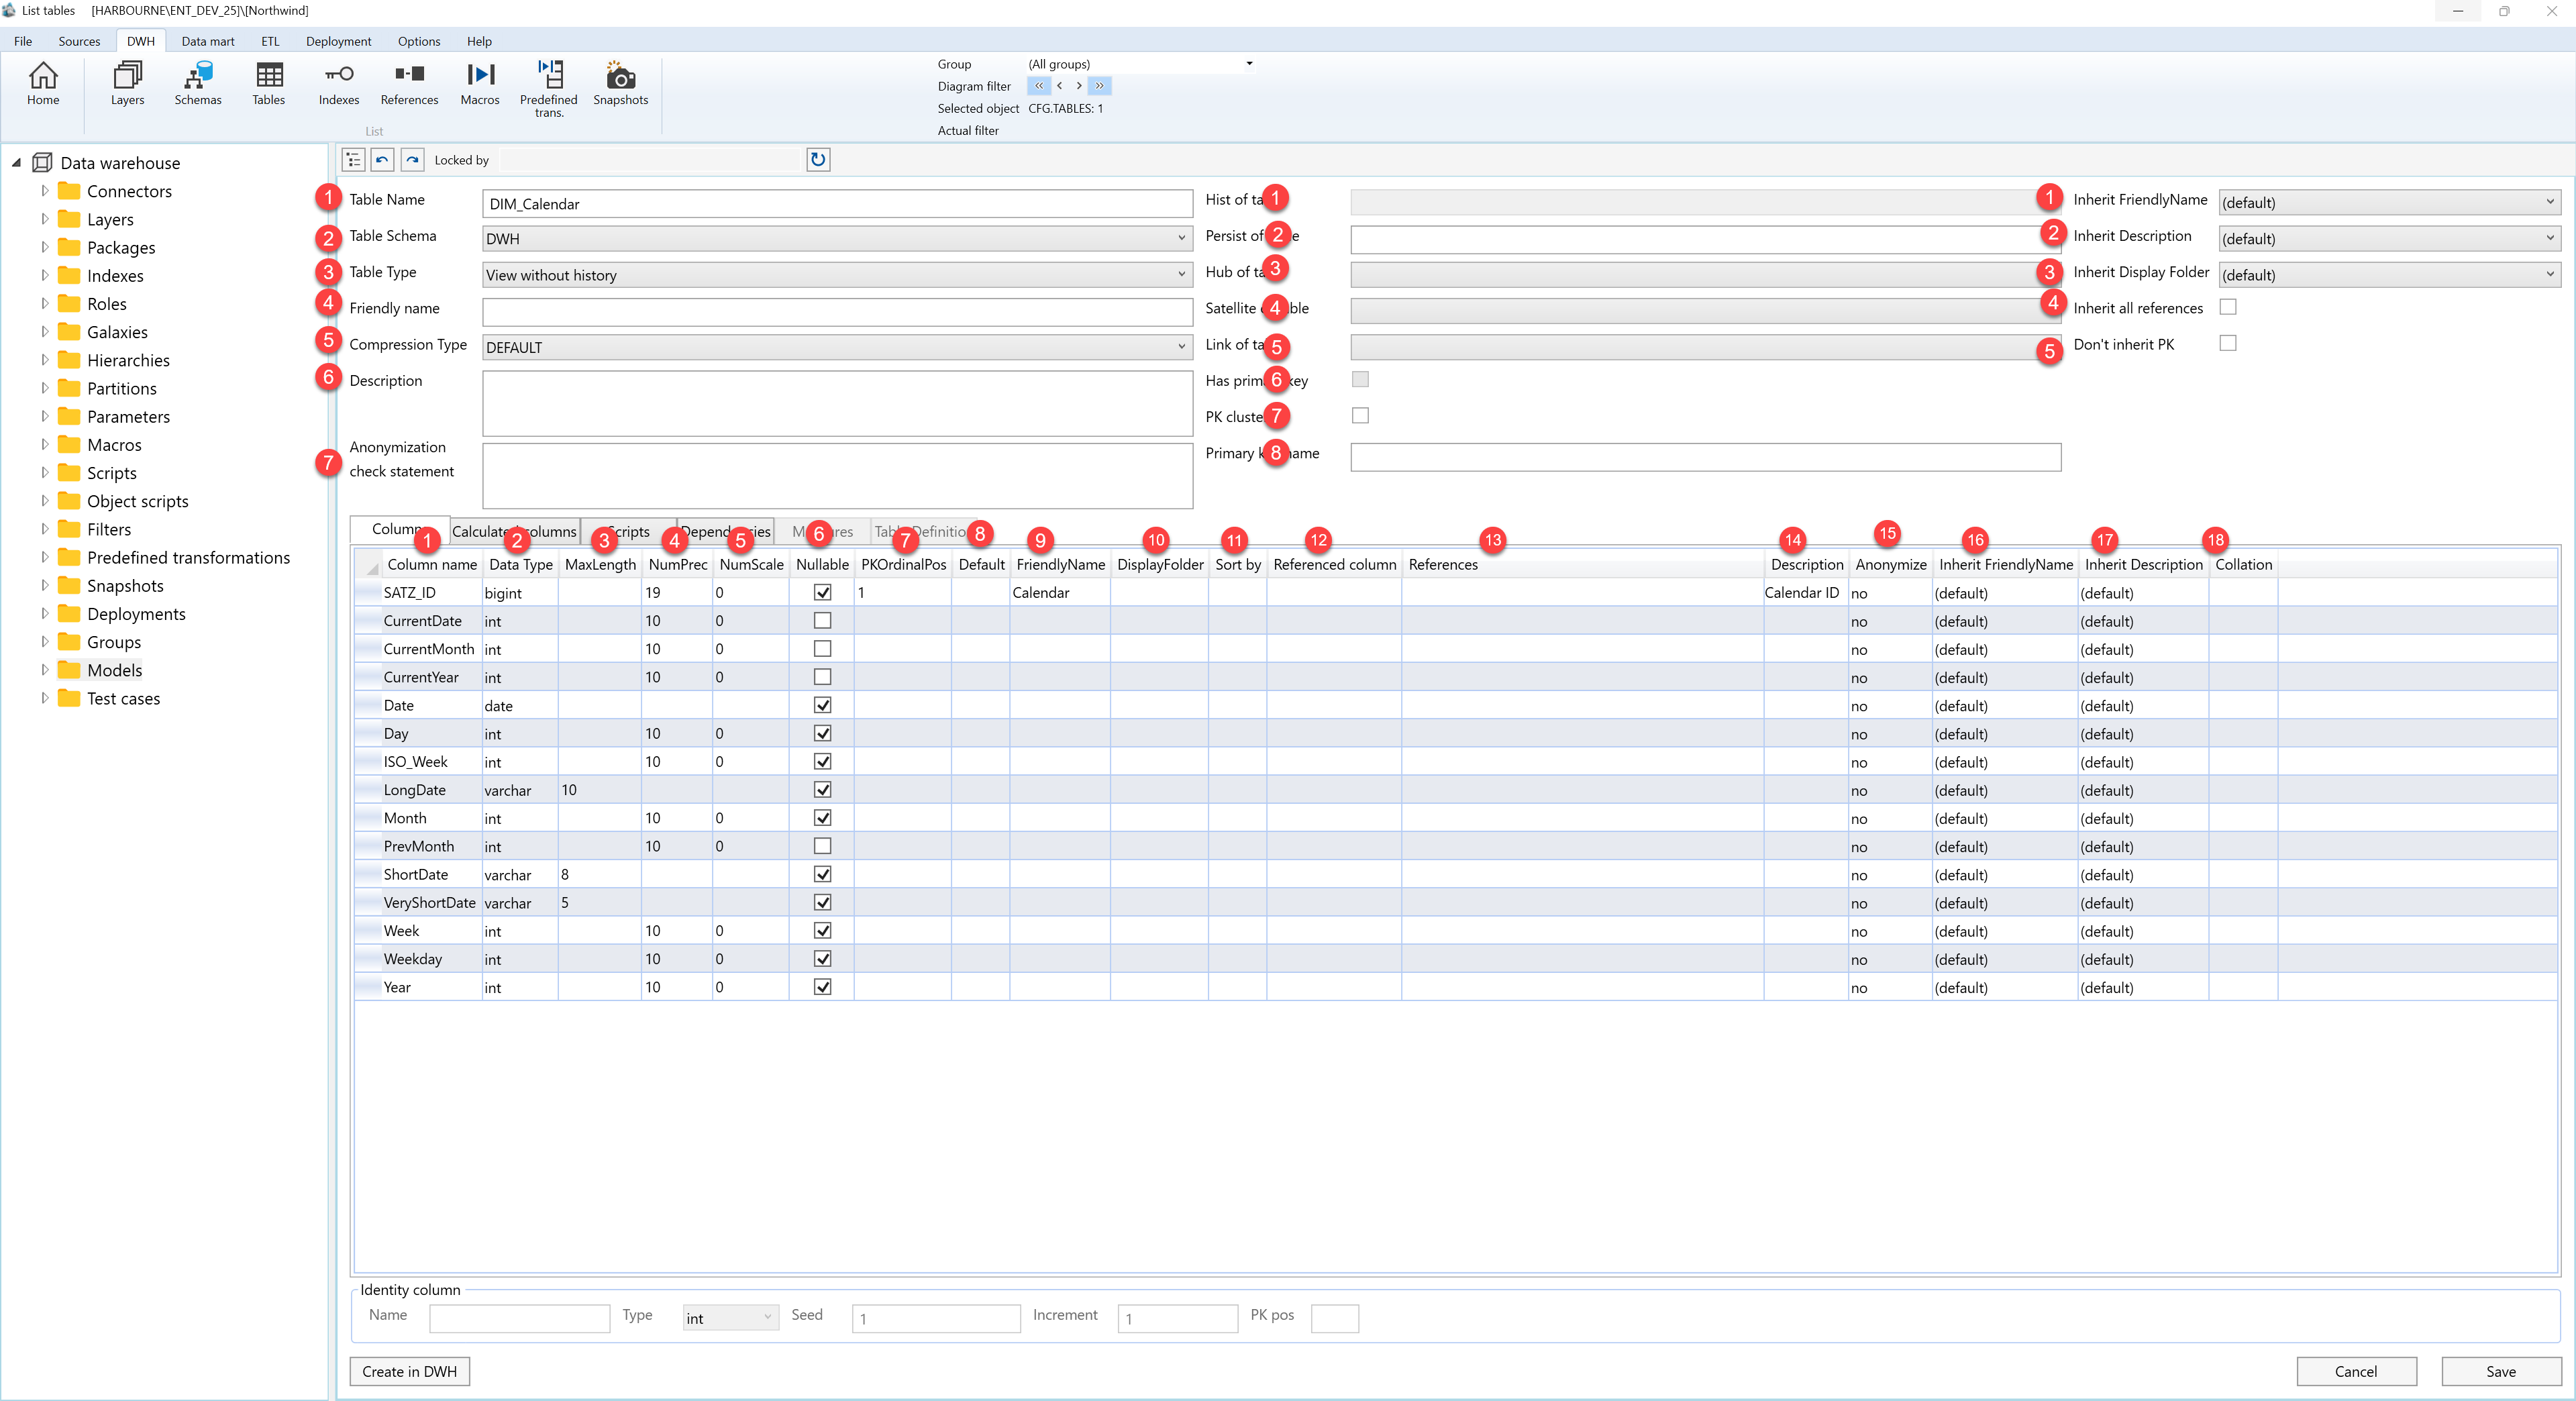Toggle Nullable for SATZ_ID row
This screenshot has width=2576, height=1401.
822,592
